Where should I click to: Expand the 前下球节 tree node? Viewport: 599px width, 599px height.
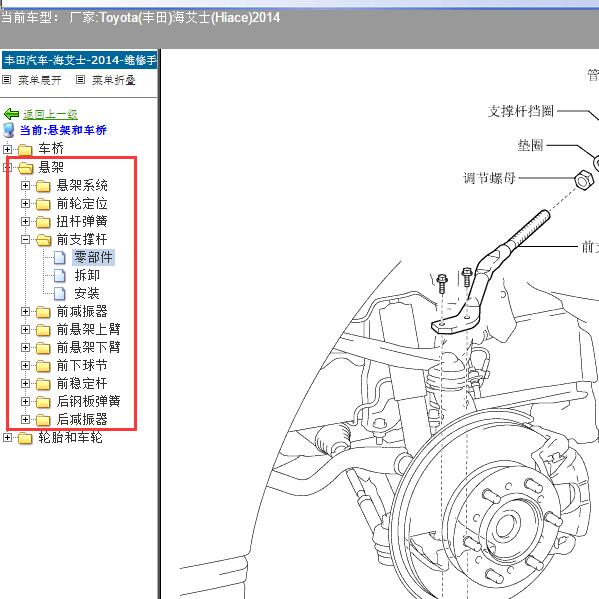(25, 366)
